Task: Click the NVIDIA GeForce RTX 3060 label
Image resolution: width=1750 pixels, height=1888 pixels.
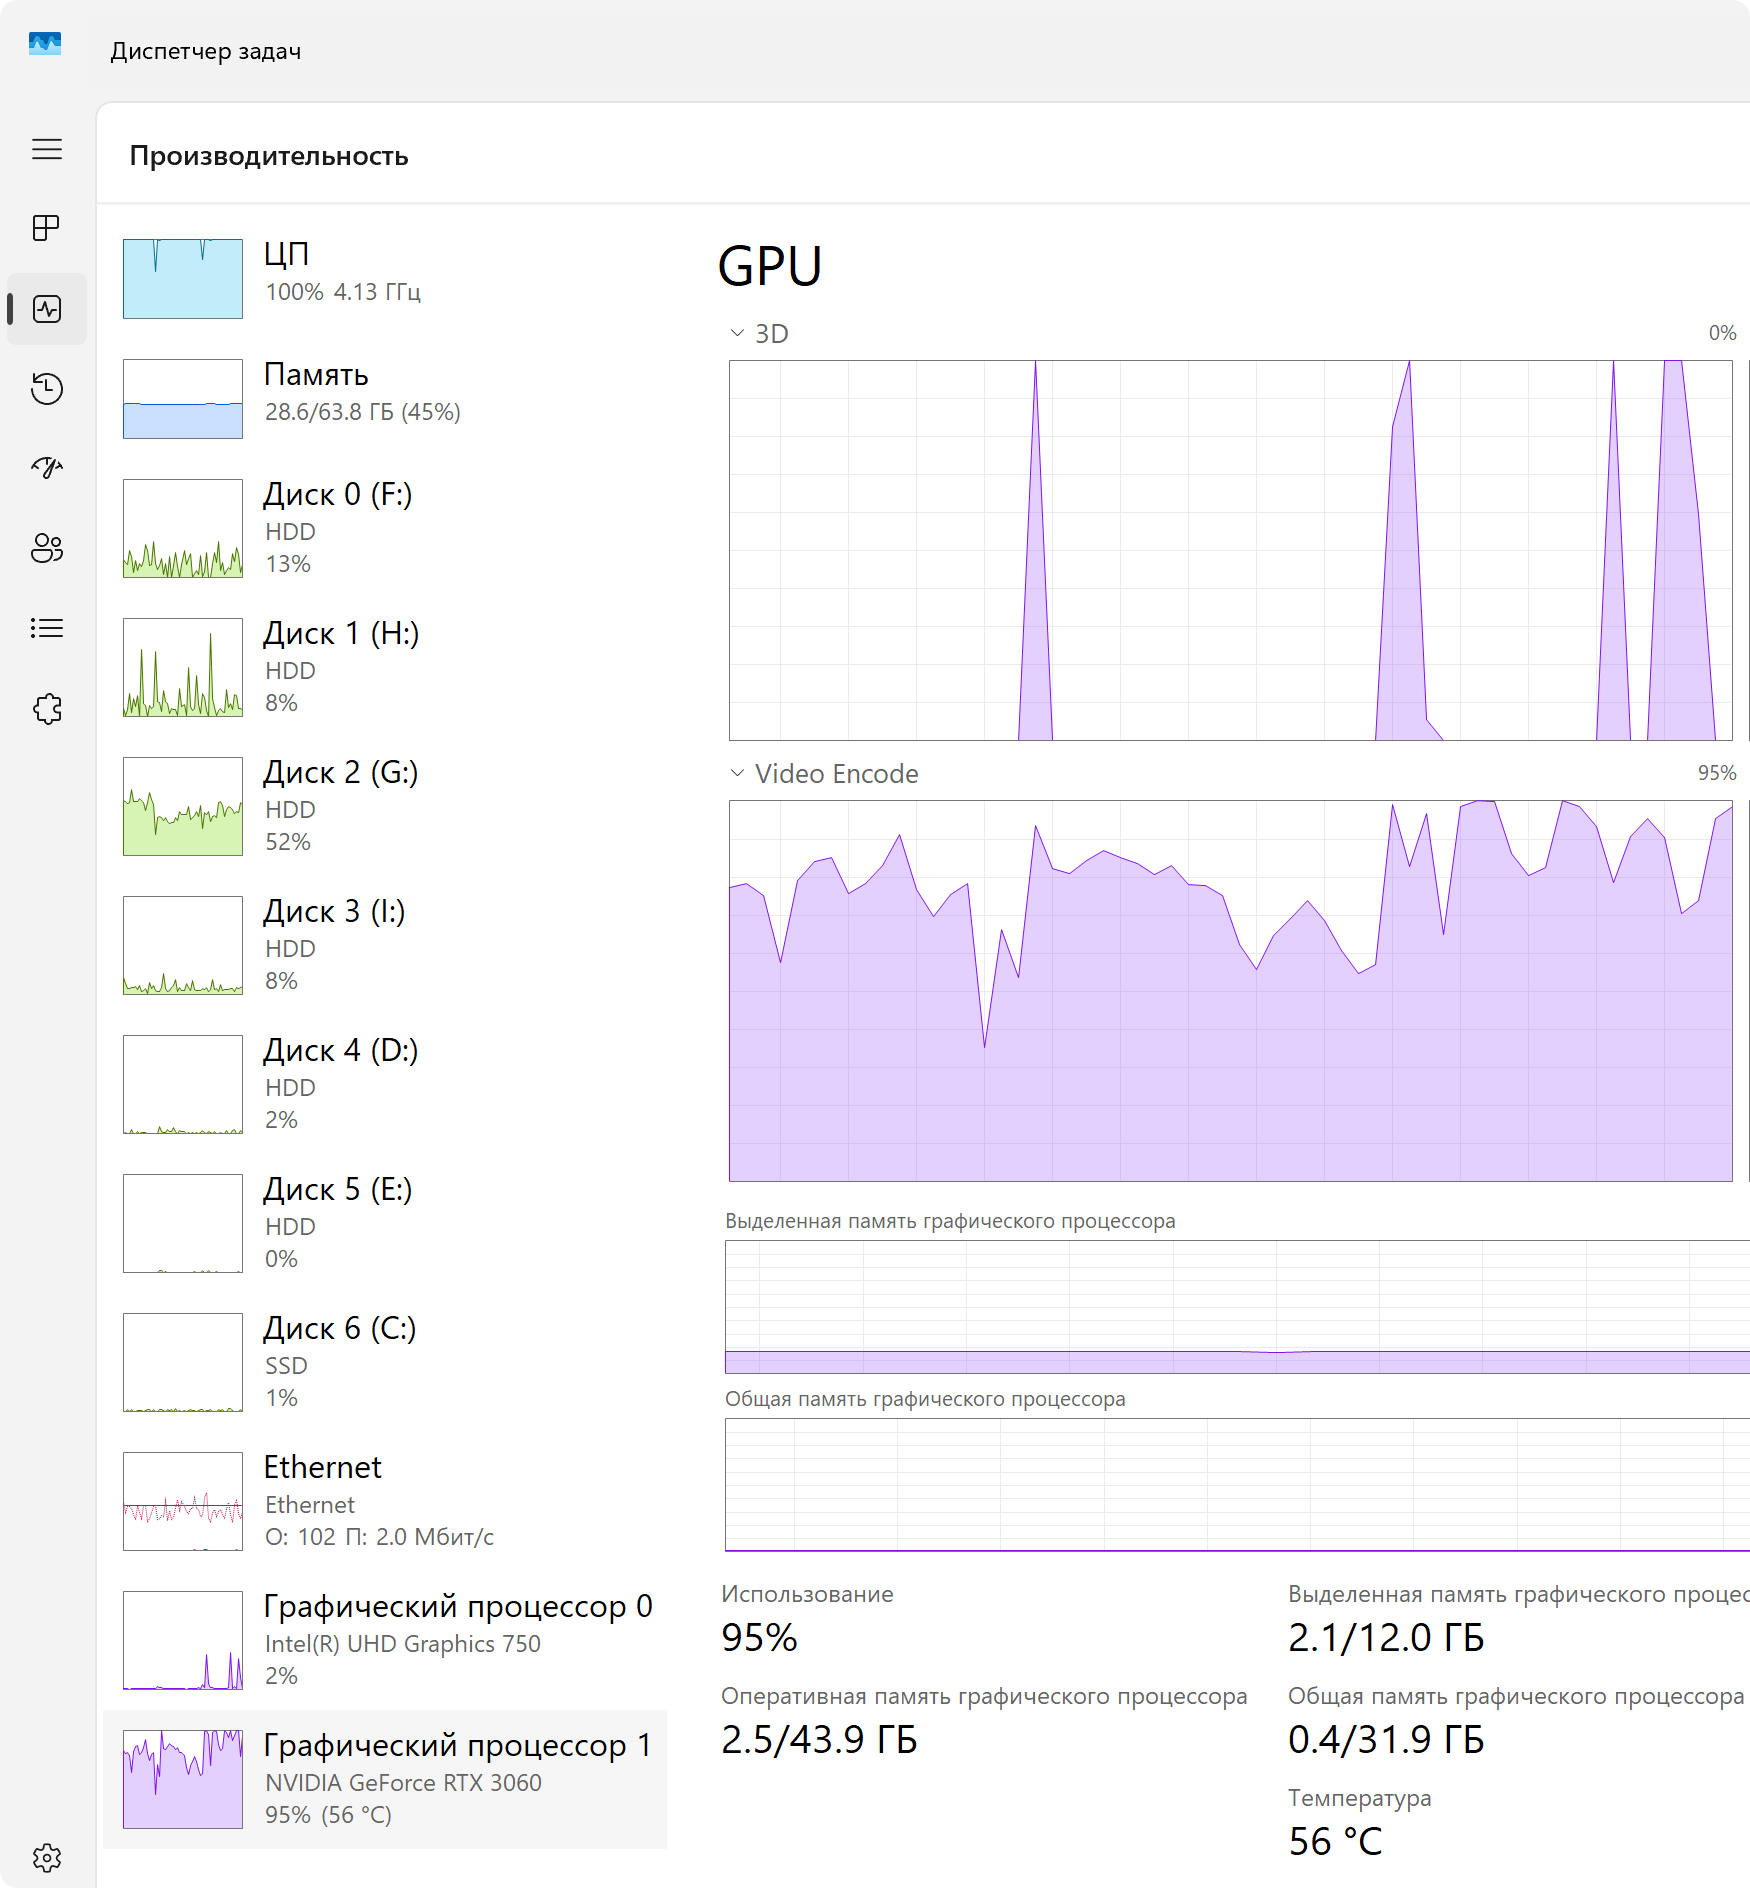Action: (403, 1783)
